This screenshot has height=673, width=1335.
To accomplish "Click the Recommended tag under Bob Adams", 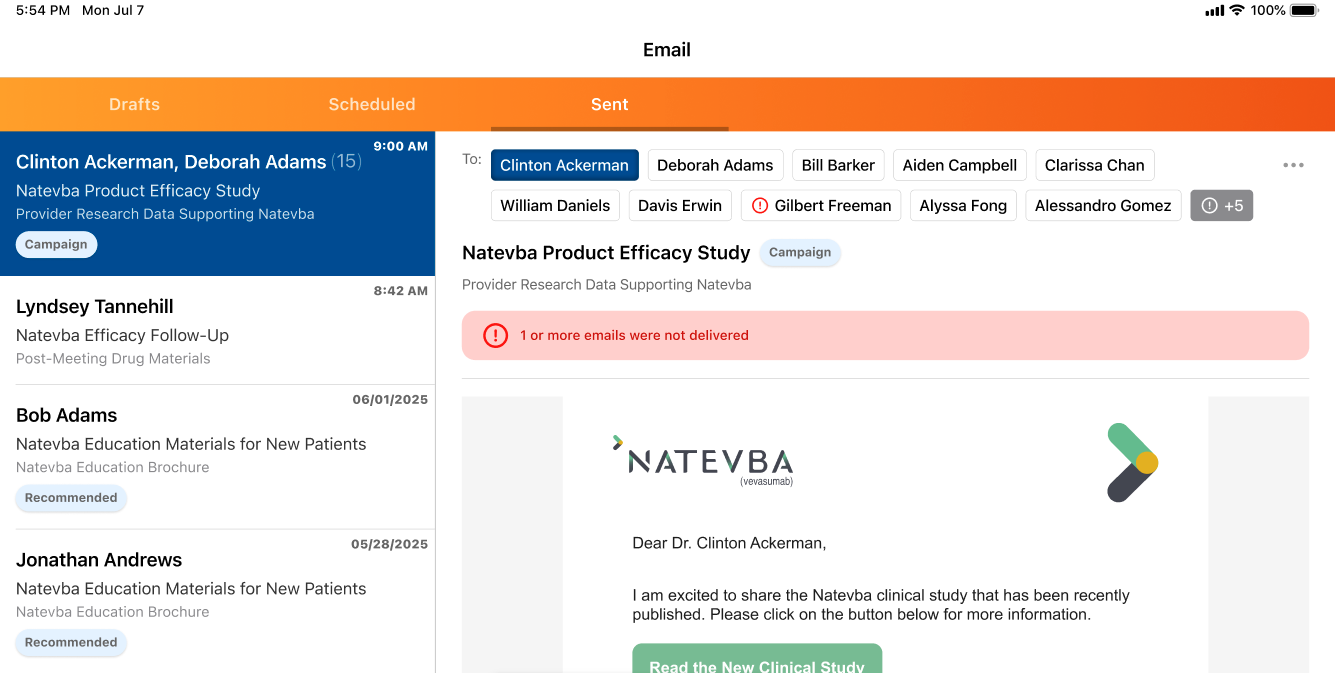I will [x=71, y=498].
